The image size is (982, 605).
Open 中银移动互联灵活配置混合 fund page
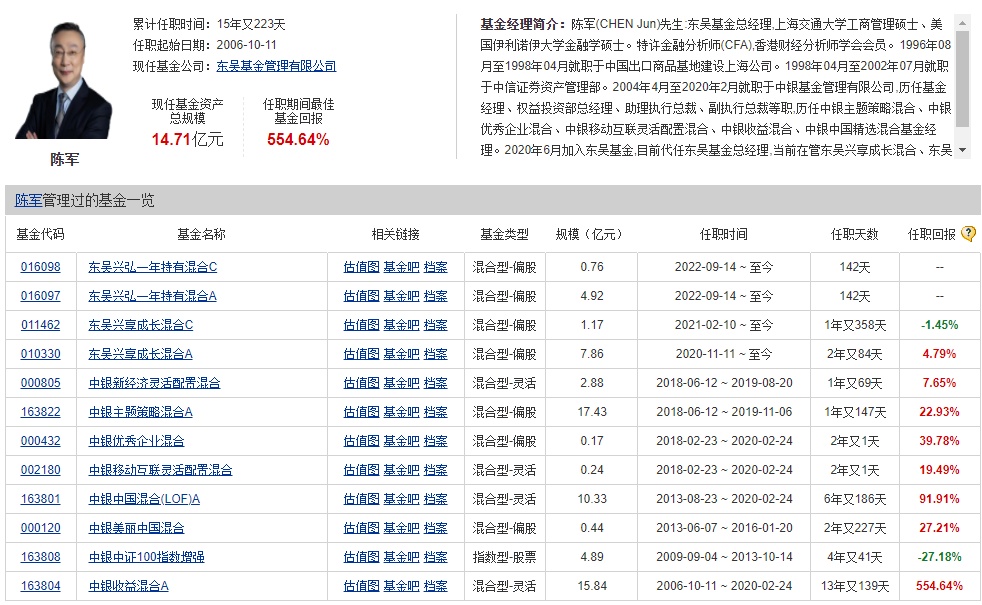[160, 470]
